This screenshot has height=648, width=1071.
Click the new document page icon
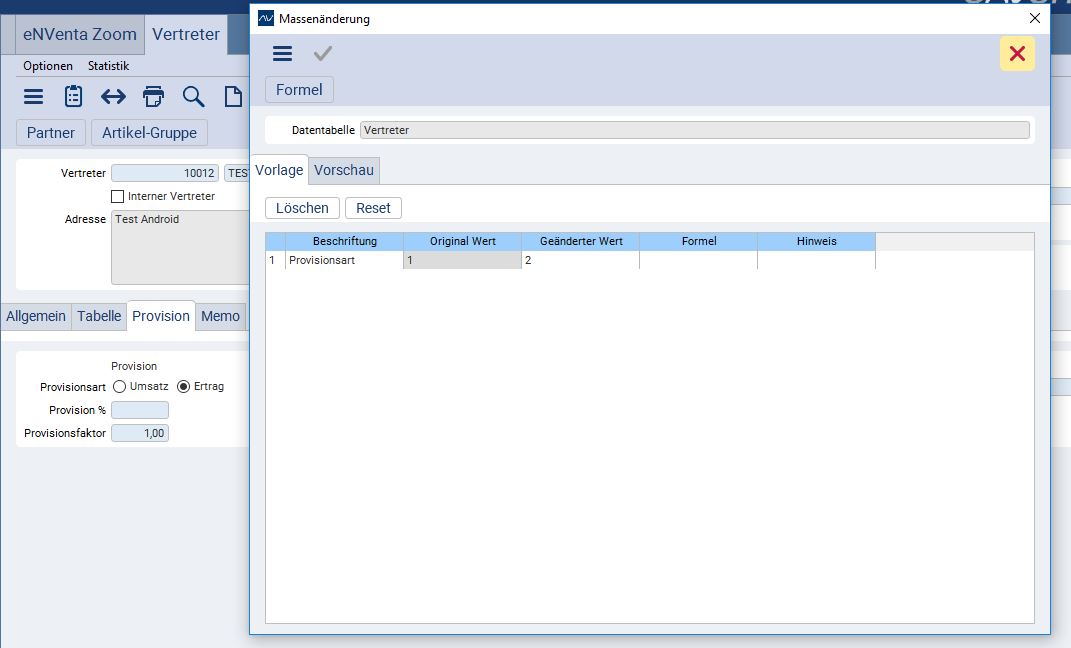coord(232,96)
